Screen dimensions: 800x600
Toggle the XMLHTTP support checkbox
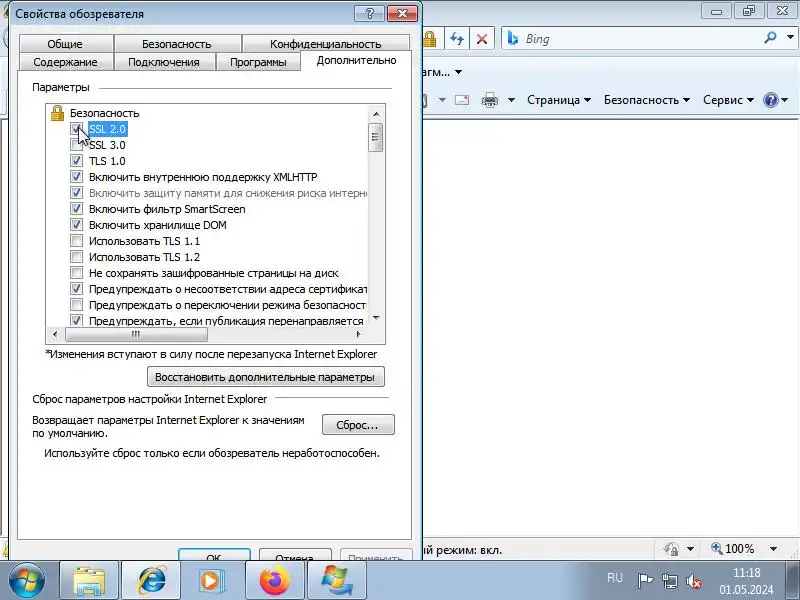(x=76, y=177)
